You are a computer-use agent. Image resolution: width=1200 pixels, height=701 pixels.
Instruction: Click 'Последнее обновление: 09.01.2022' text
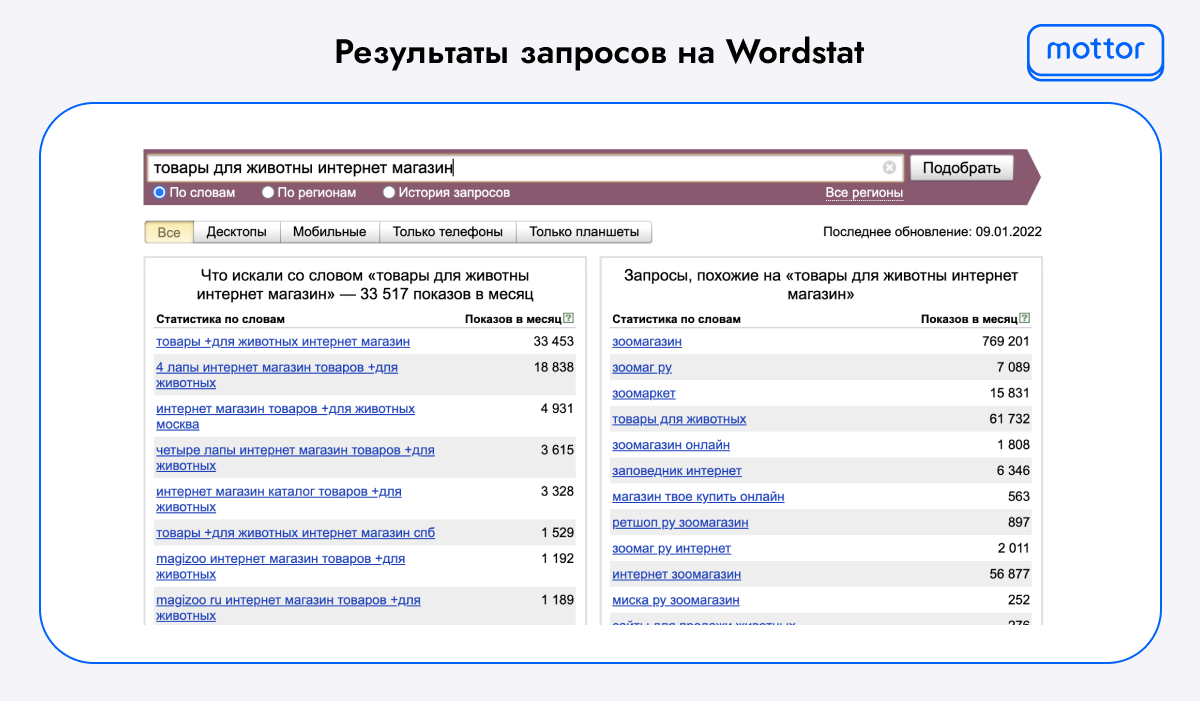click(932, 232)
